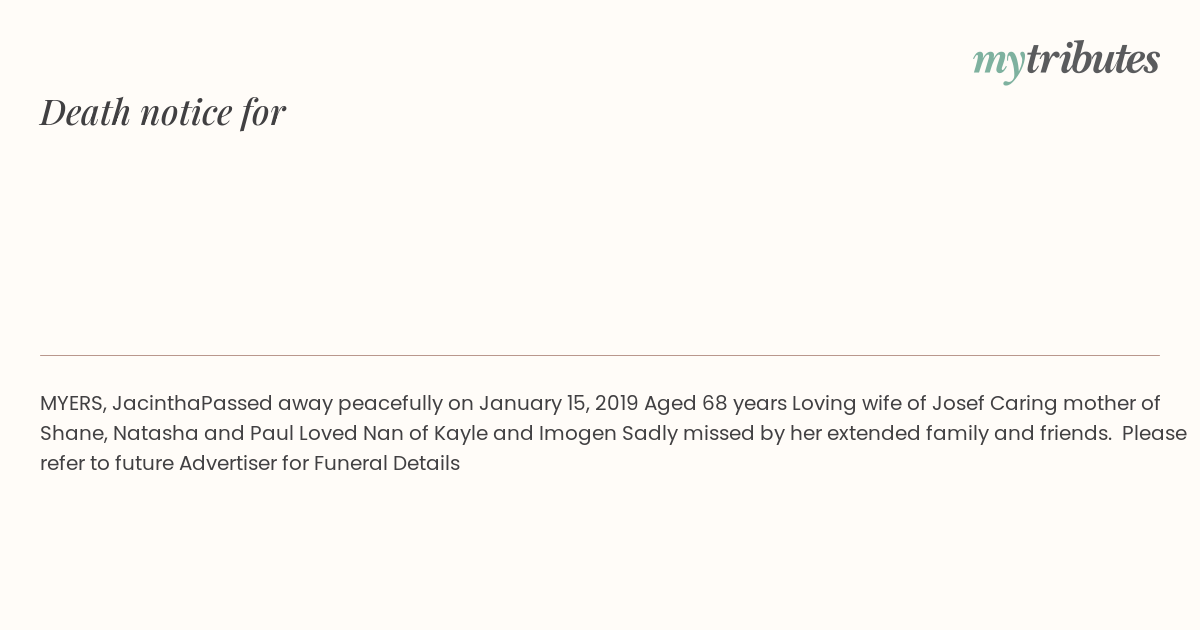The height and width of the screenshot is (630, 1200).
Task: Click the green 'my' part of the logo
Action: [x=999, y=63]
